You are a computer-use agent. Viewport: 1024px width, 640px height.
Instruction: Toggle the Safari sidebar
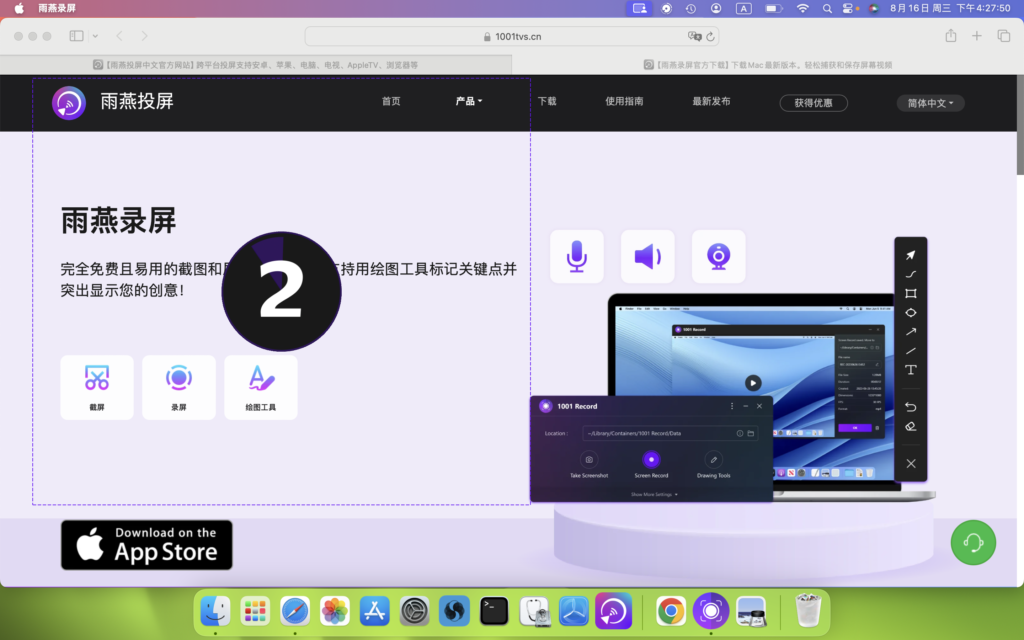point(76,36)
